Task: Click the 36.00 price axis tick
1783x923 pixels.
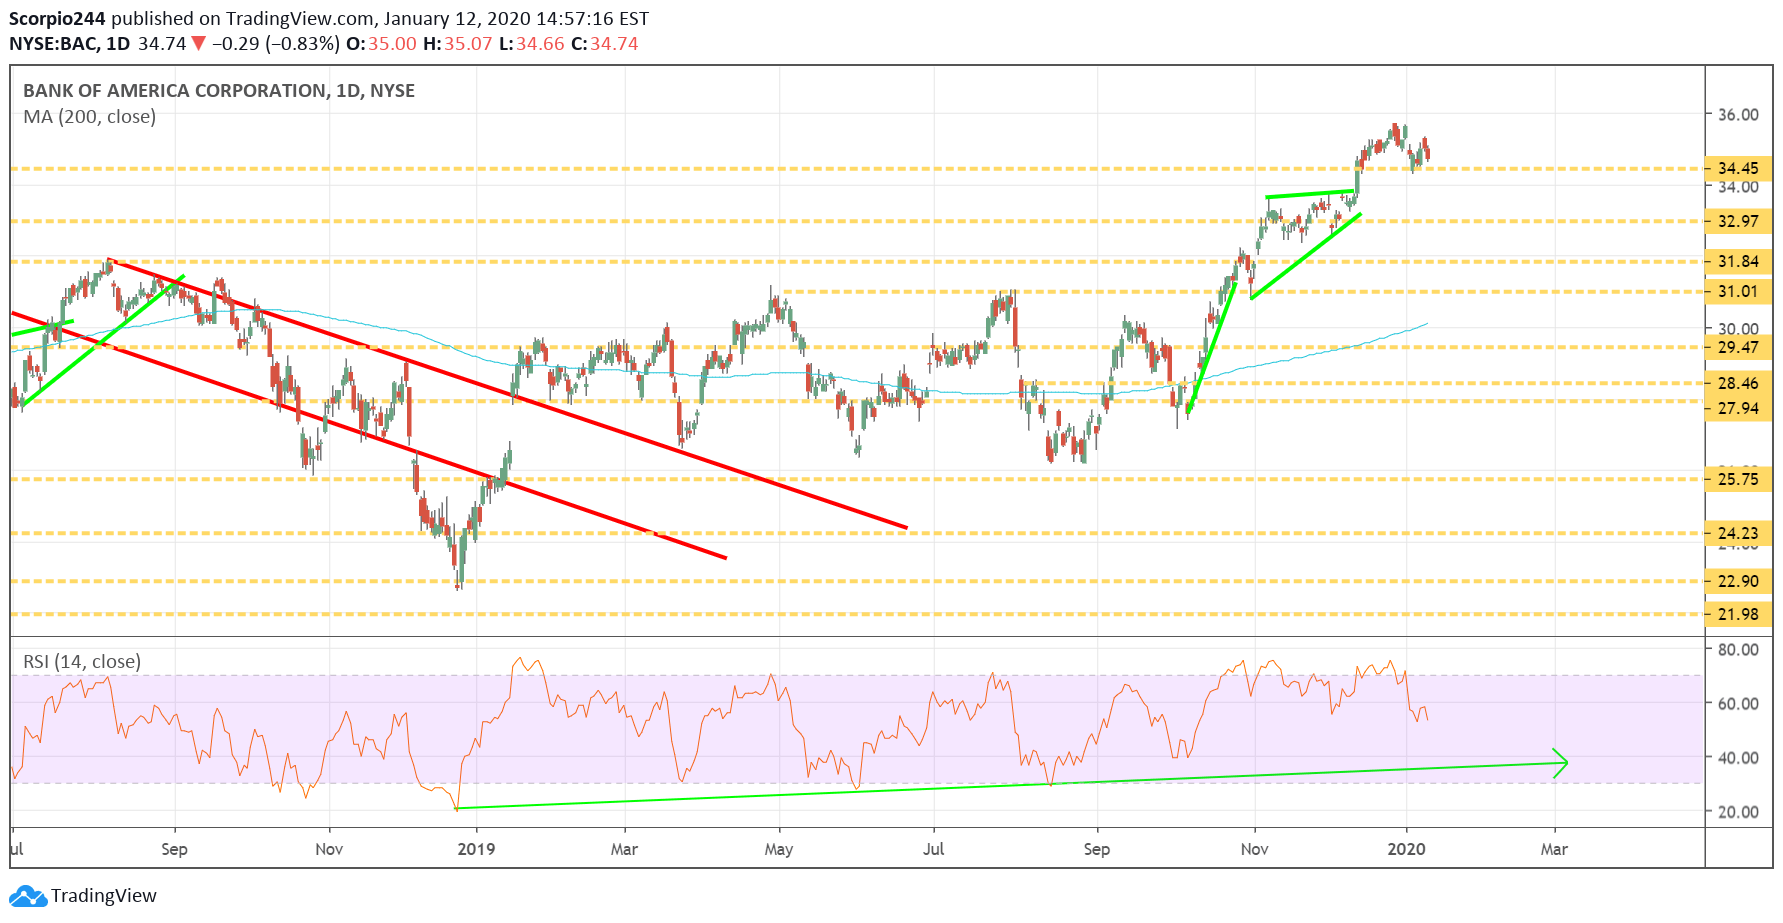Action: click(1738, 114)
